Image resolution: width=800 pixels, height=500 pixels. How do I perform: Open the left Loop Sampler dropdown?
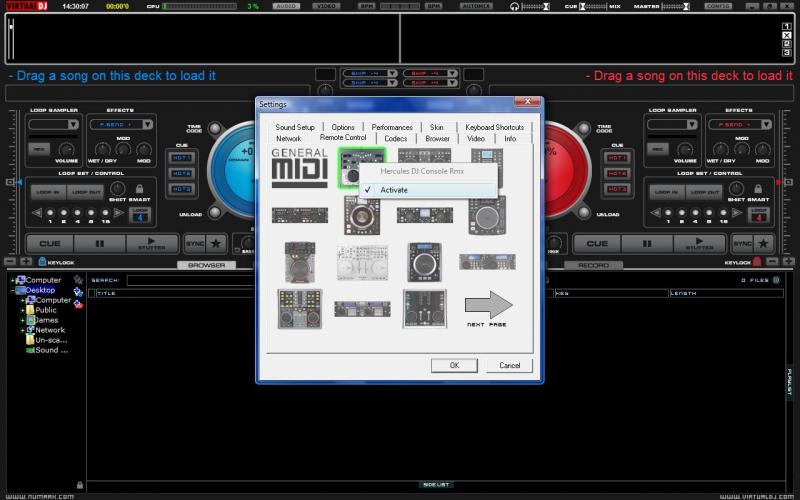(73, 124)
